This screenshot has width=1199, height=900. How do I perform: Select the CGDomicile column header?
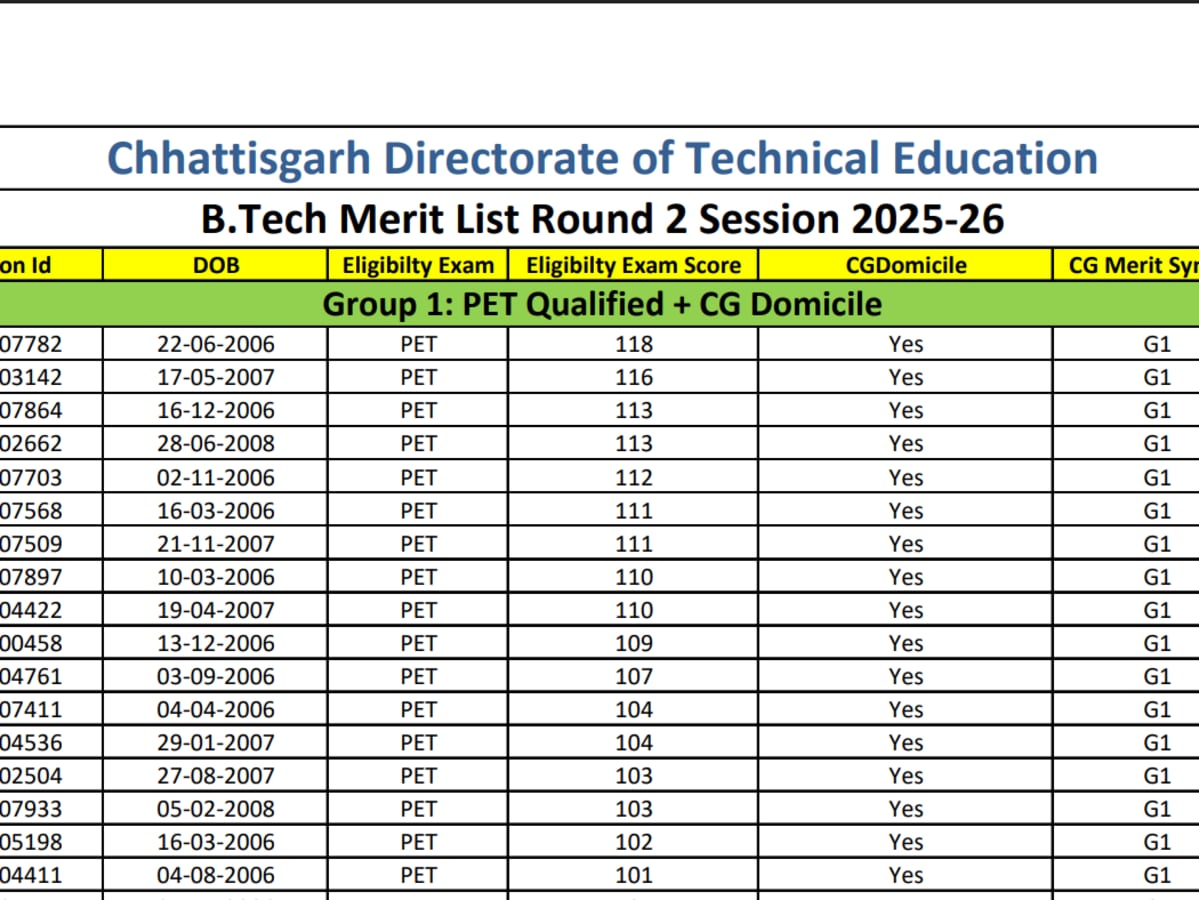[905, 265]
